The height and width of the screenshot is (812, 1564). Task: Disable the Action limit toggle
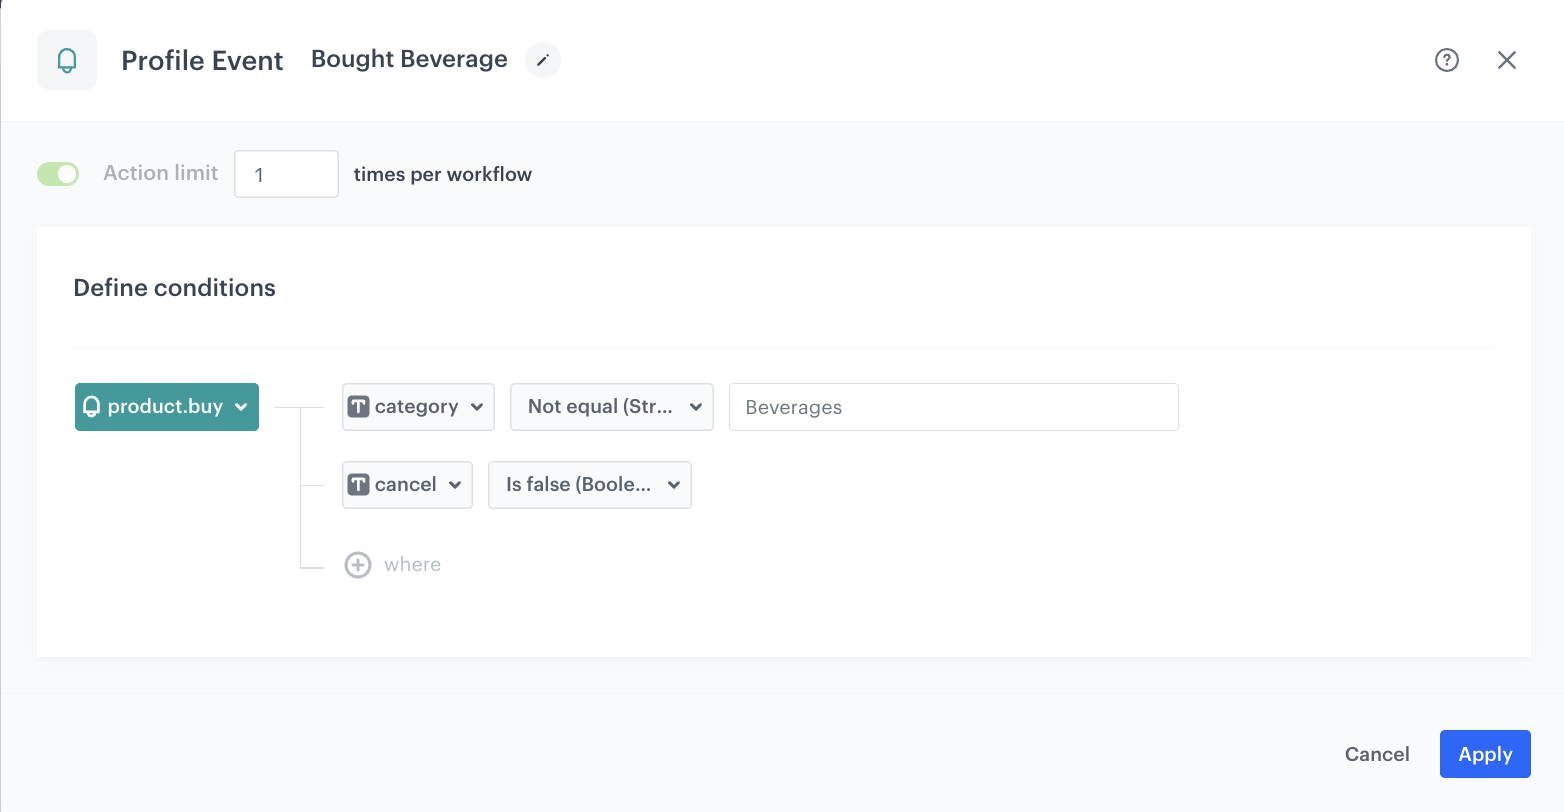click(57, 173)
